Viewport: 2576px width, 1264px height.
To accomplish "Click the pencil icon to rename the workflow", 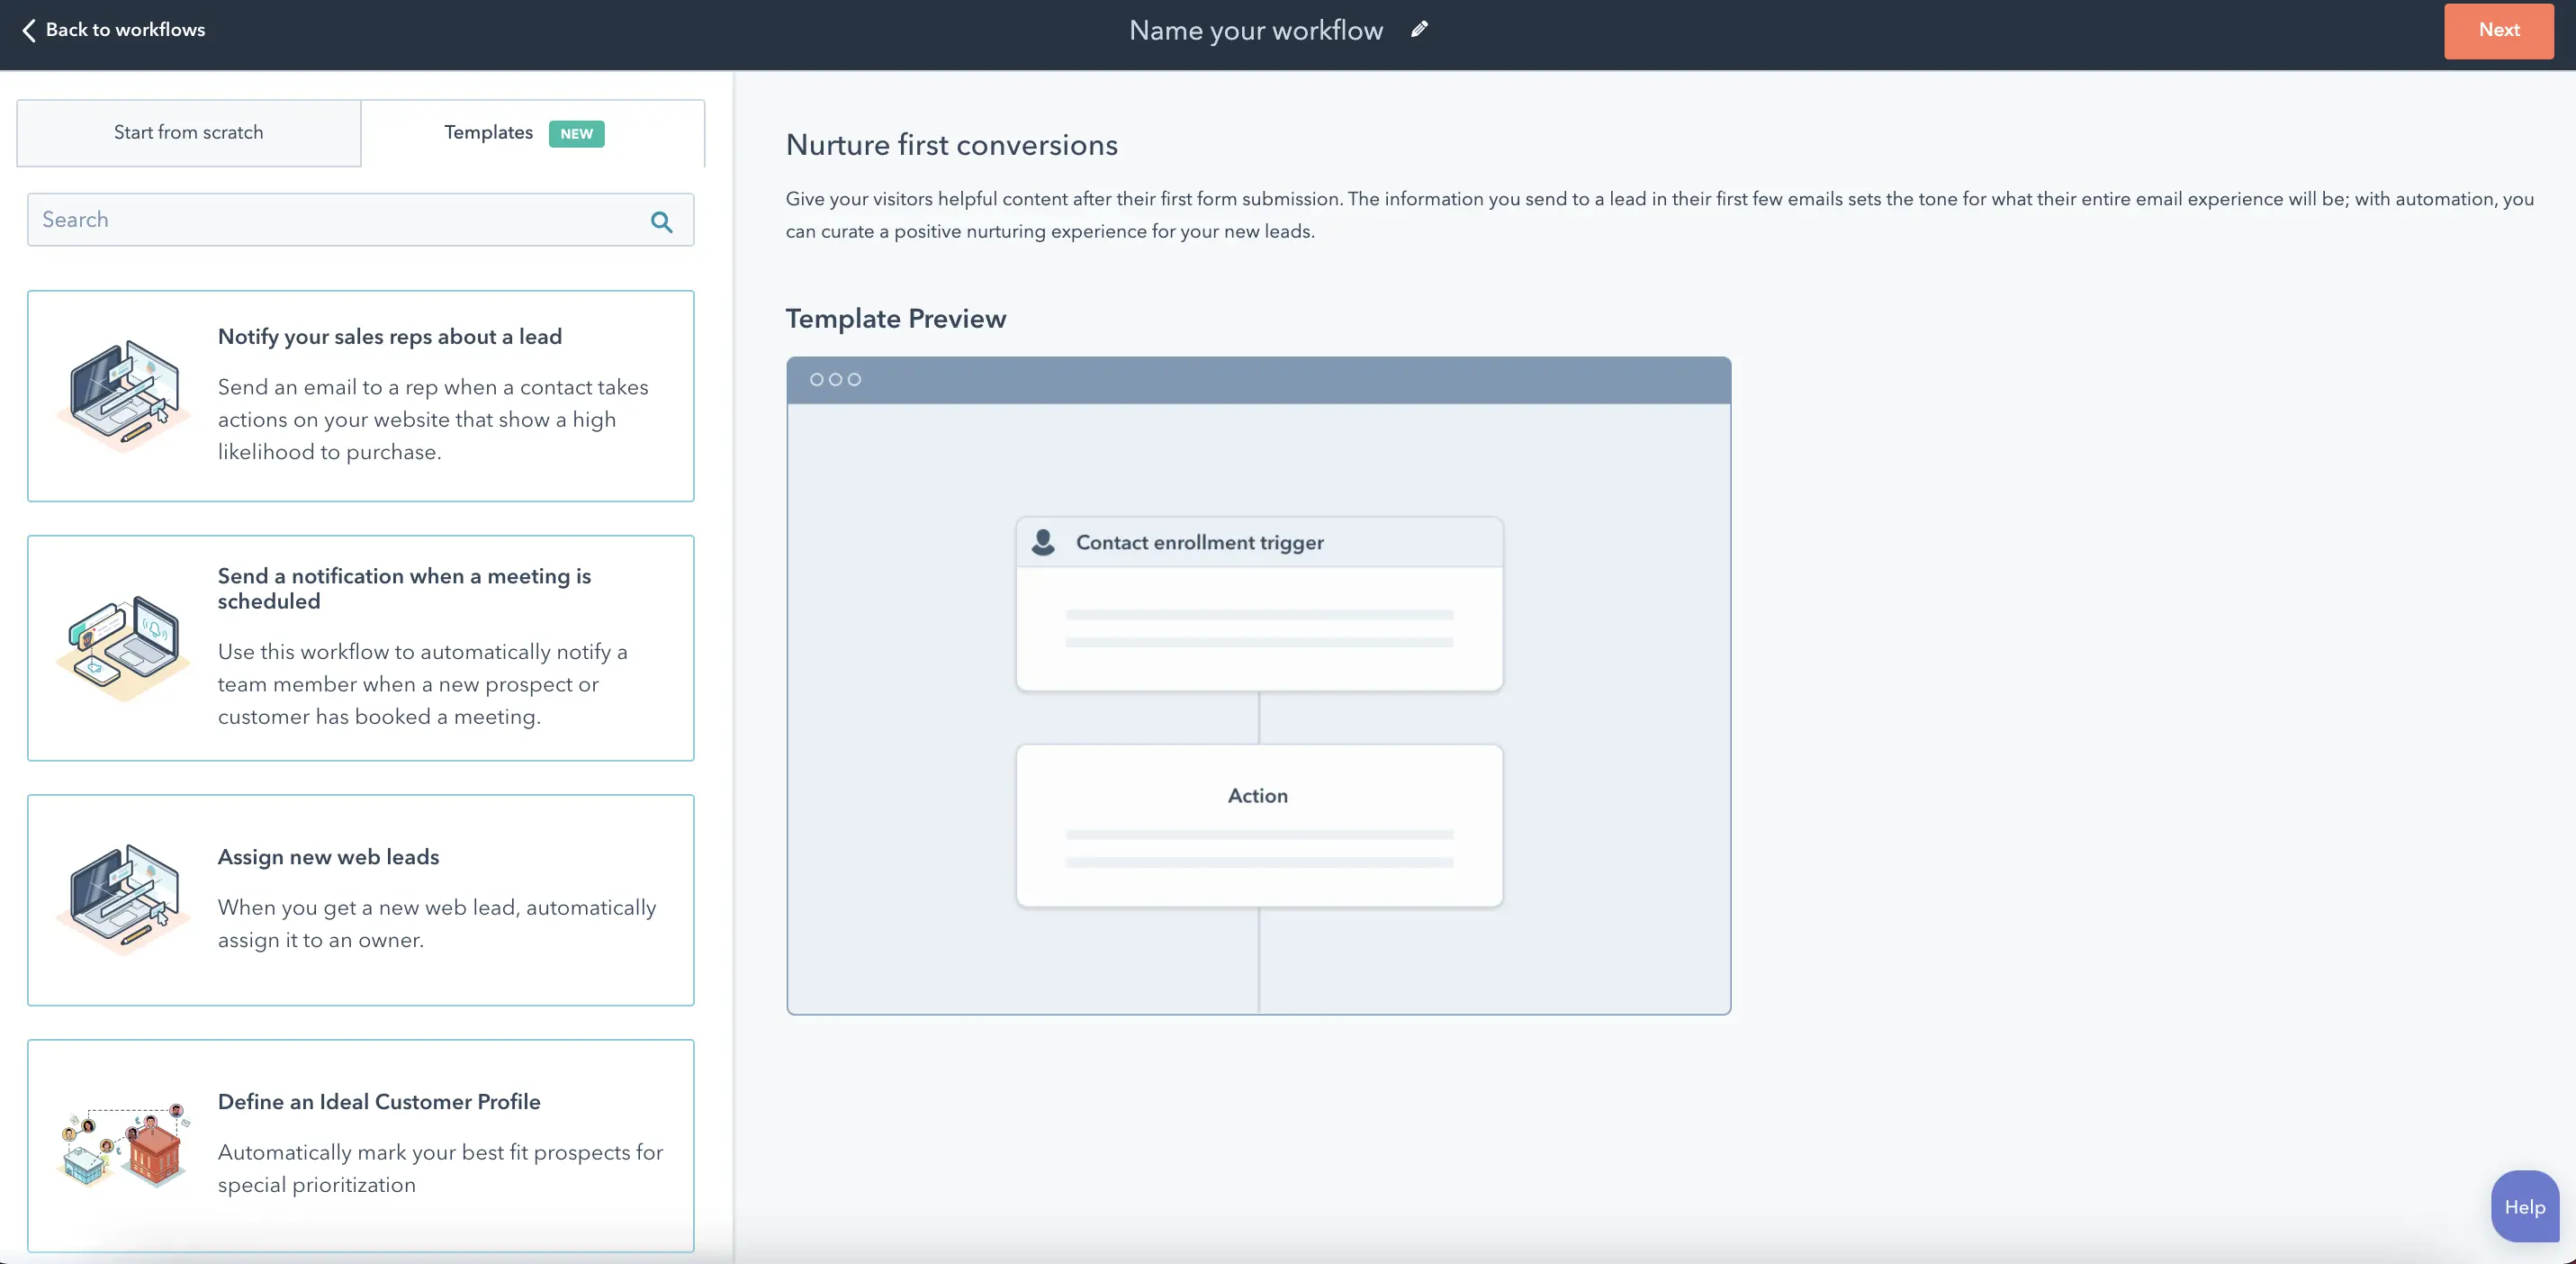I will 1418,30.
